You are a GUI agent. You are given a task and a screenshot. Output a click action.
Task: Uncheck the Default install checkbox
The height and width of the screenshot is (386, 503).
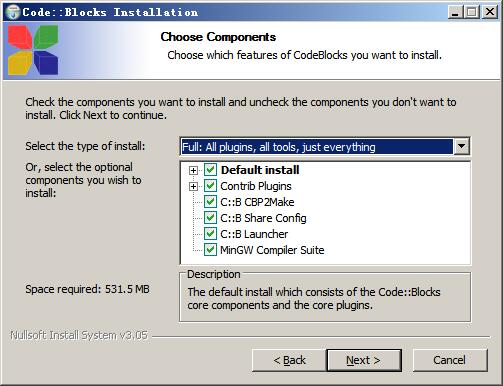[x=210, y=170]
